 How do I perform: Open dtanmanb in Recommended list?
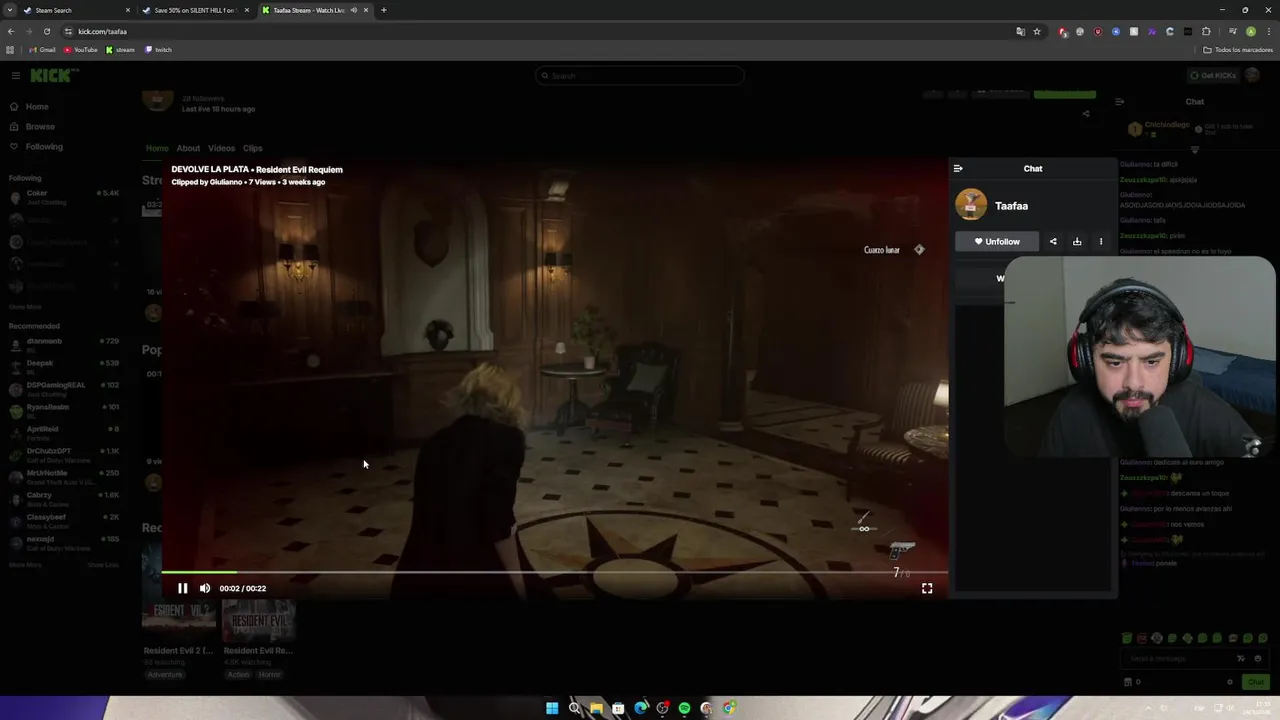point(64,345)
